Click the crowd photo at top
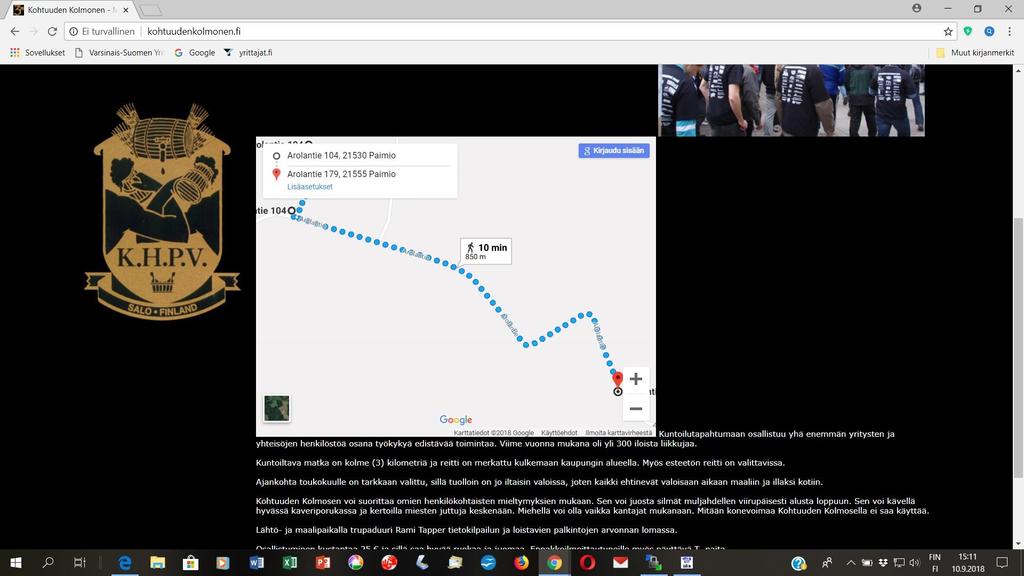The image size is (1024, 576). click(791, 101)
